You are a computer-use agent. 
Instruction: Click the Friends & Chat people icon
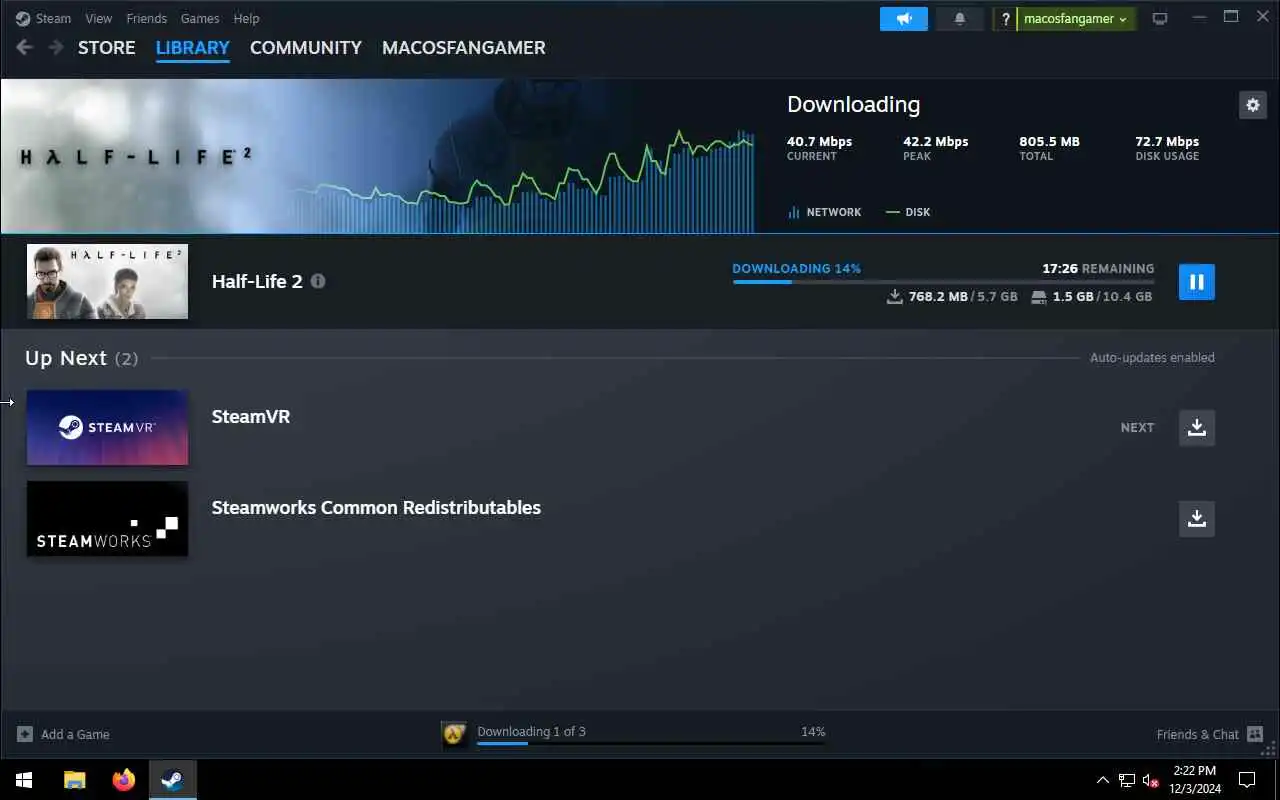(1256, 734)
